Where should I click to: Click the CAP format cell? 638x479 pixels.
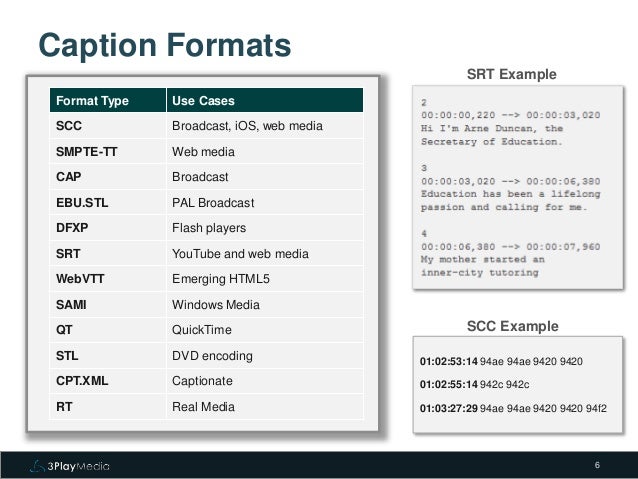(x=108, y=177)
